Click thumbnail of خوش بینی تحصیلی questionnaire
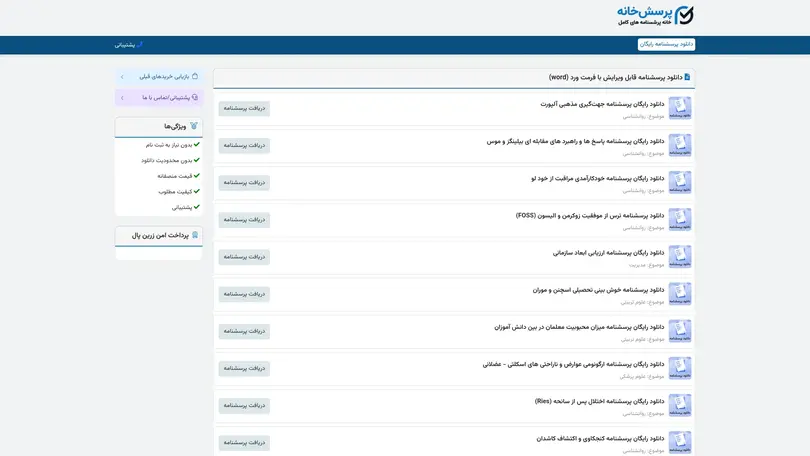This screenshot has height=456, width=810. 680,294
